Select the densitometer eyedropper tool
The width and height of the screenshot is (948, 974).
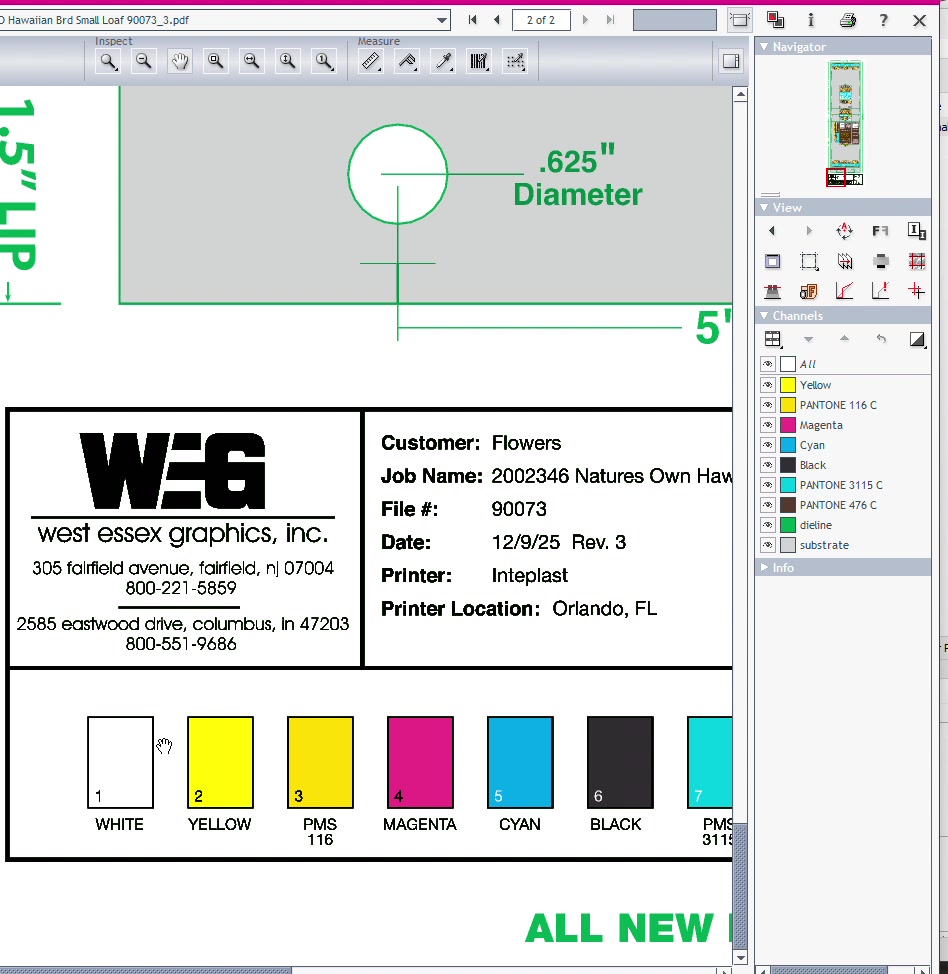[443, 61]
